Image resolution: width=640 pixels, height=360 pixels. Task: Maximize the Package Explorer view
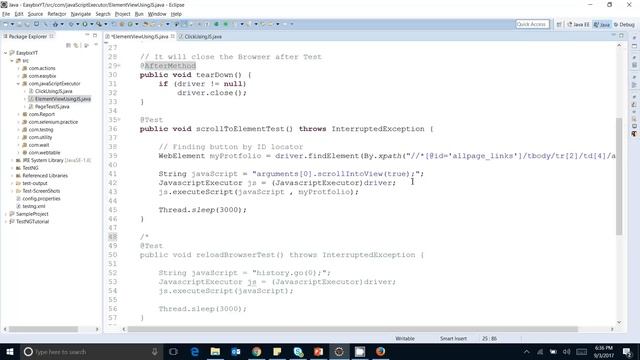coord(95,36)
